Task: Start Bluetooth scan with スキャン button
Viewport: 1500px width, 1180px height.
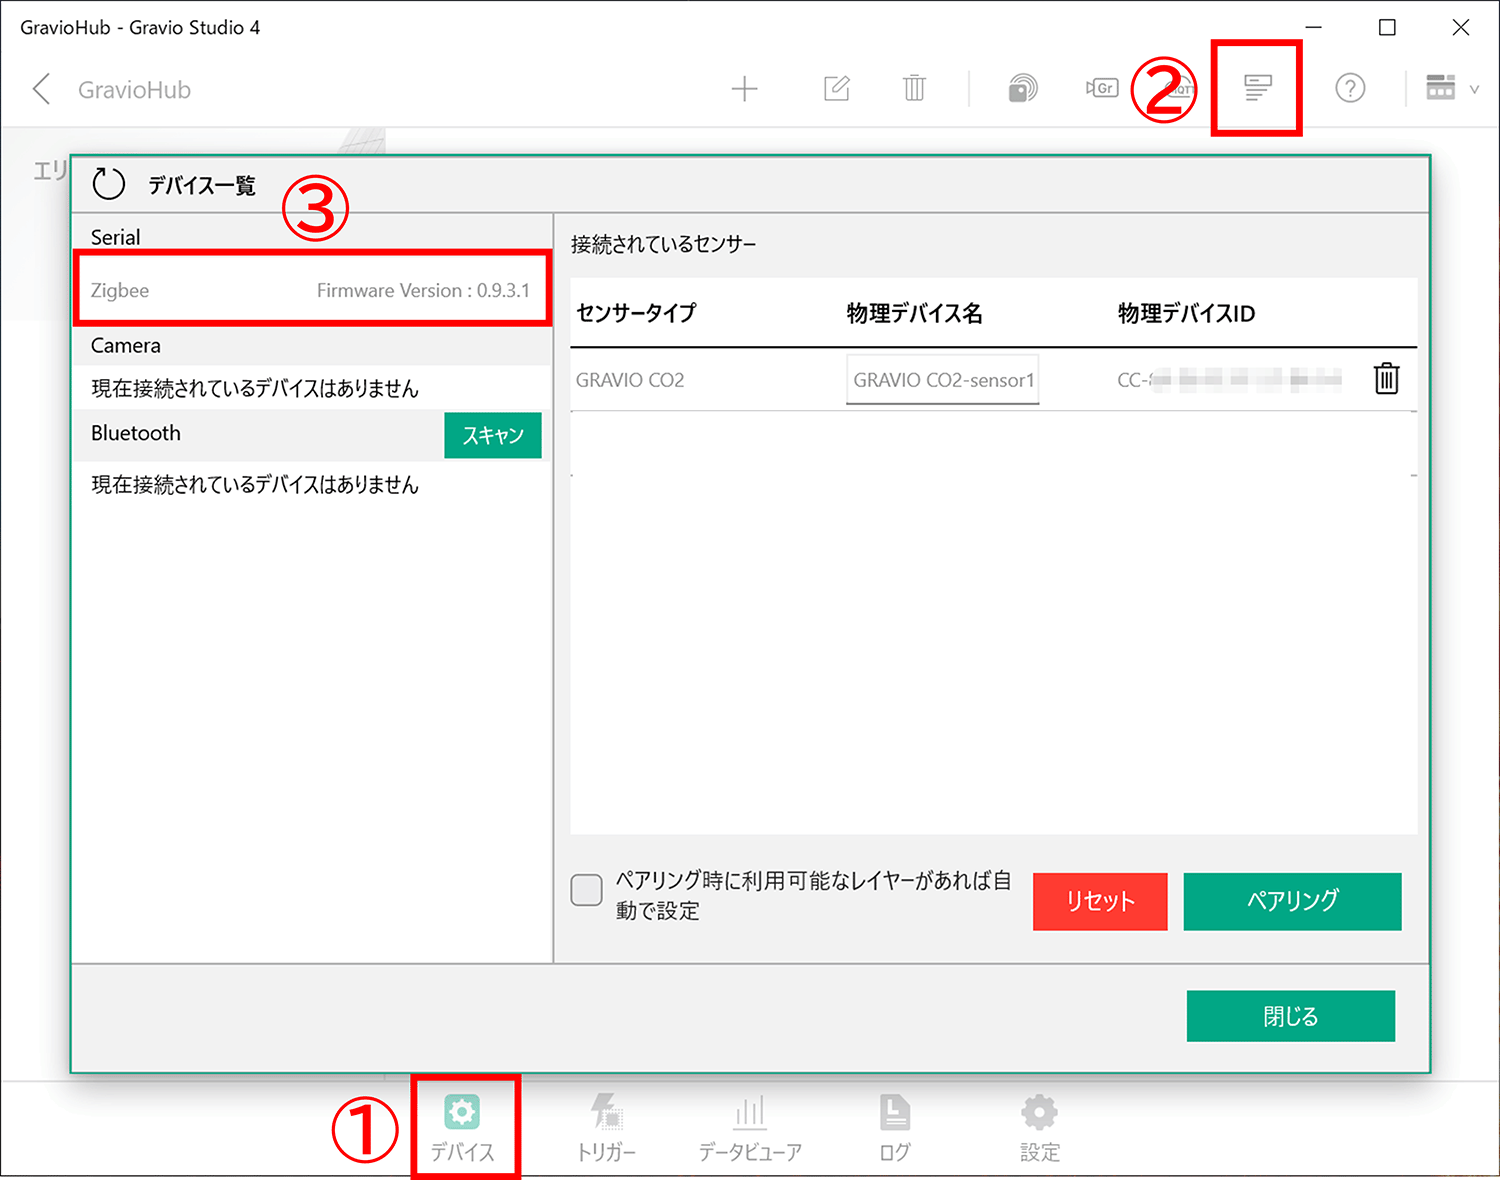Action: click(493, 435)
